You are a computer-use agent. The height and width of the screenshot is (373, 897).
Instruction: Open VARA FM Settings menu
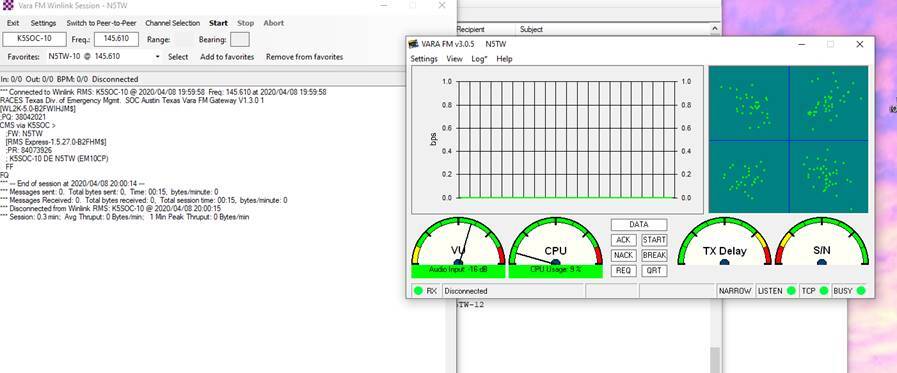point(424,59)
